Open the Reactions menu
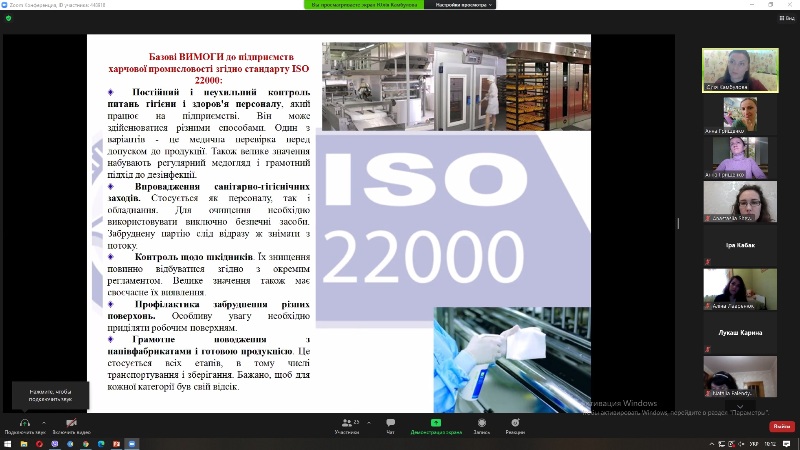Image resolution: width=800 pixels, height=450 pixels. [515, 426]
